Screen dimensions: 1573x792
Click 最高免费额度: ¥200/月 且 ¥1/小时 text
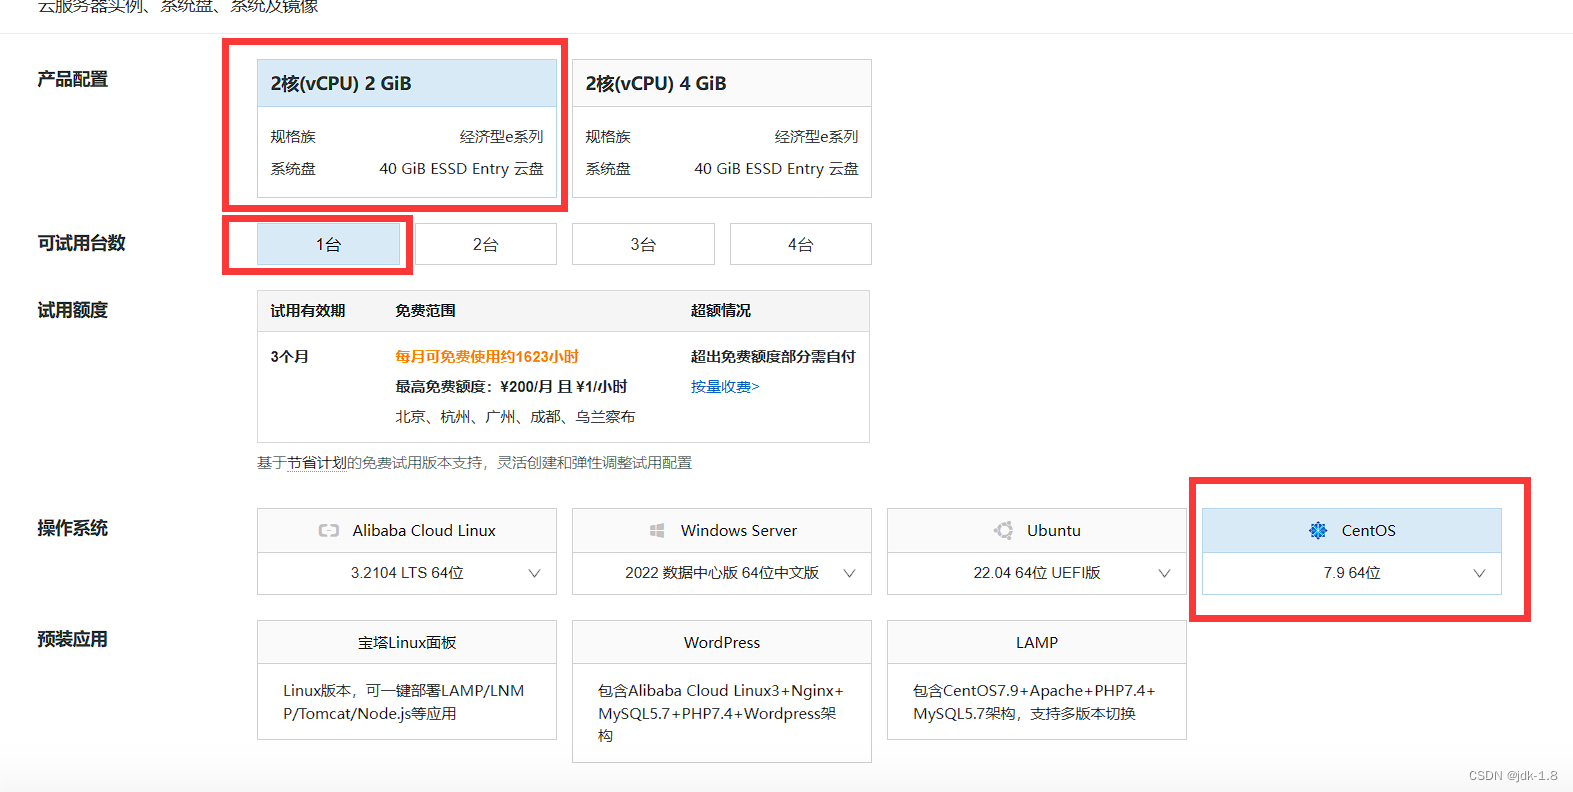click(511, 387)
